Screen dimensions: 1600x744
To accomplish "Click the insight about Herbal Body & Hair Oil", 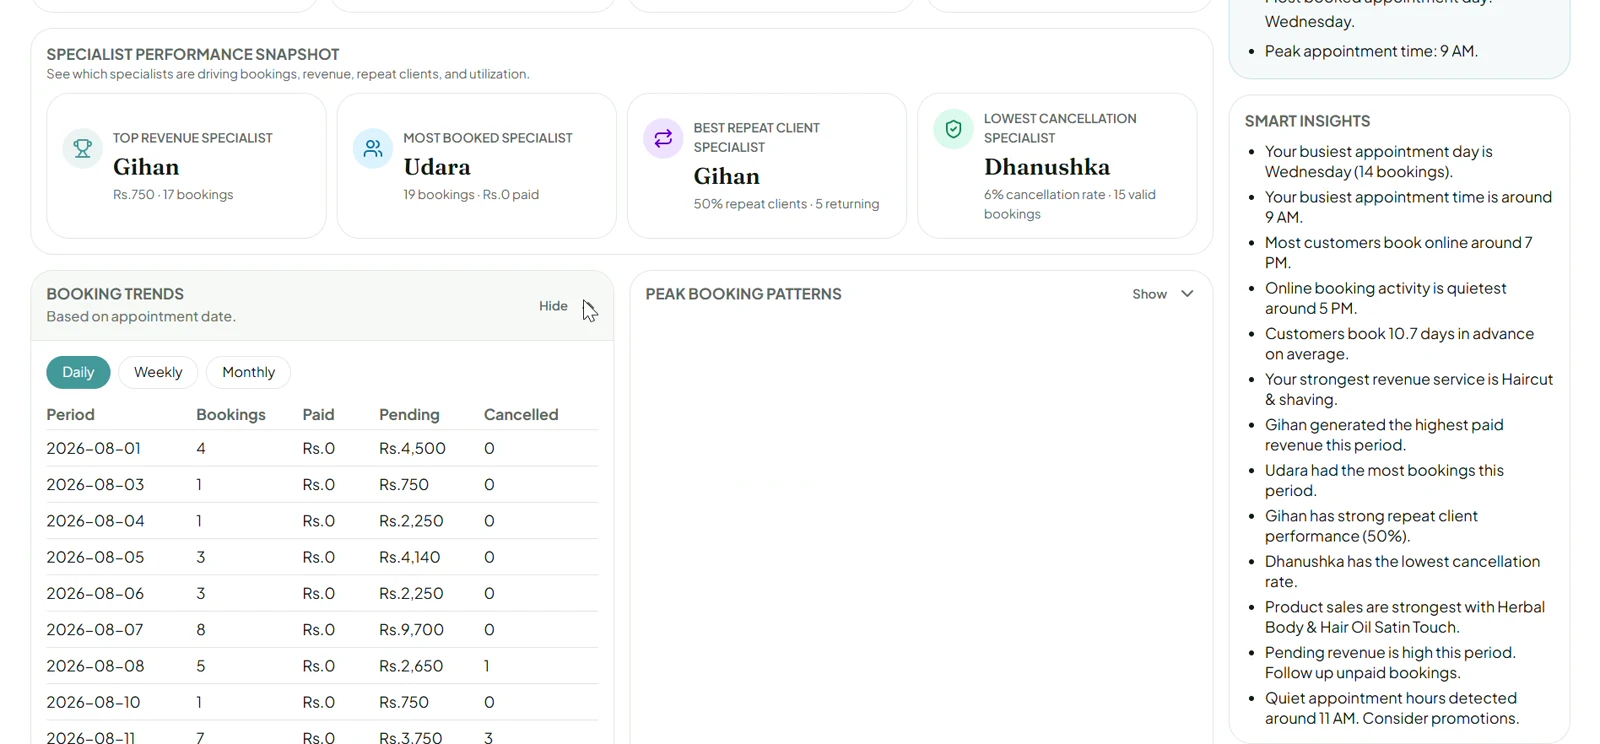I will (1405, 617).
